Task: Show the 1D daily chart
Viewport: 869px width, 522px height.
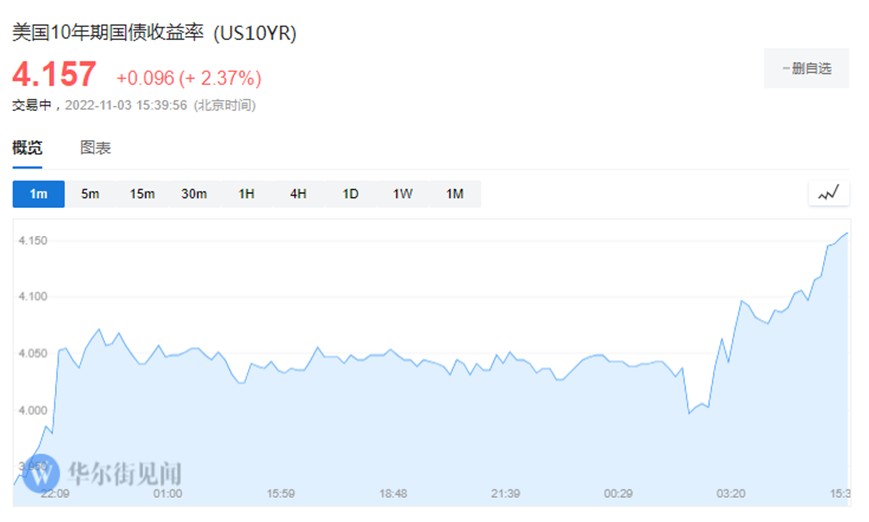Action: (350, 194)
